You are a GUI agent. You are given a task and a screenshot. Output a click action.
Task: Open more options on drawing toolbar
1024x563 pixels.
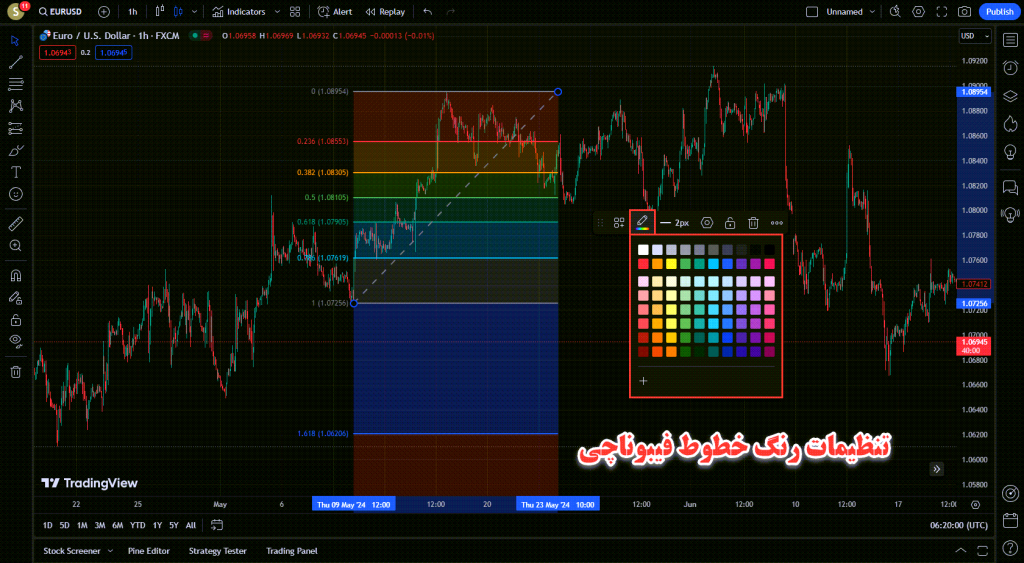[x=776, y=223]
